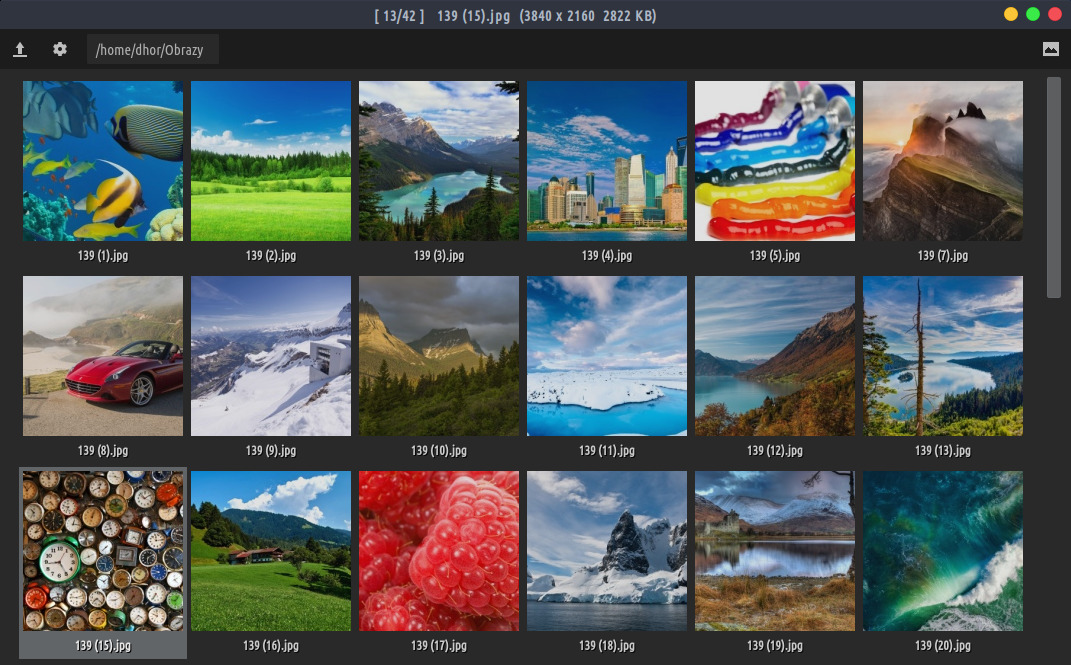
Task: Click the filename label 139 (7).jpg
Action: (x=943, y=255)
